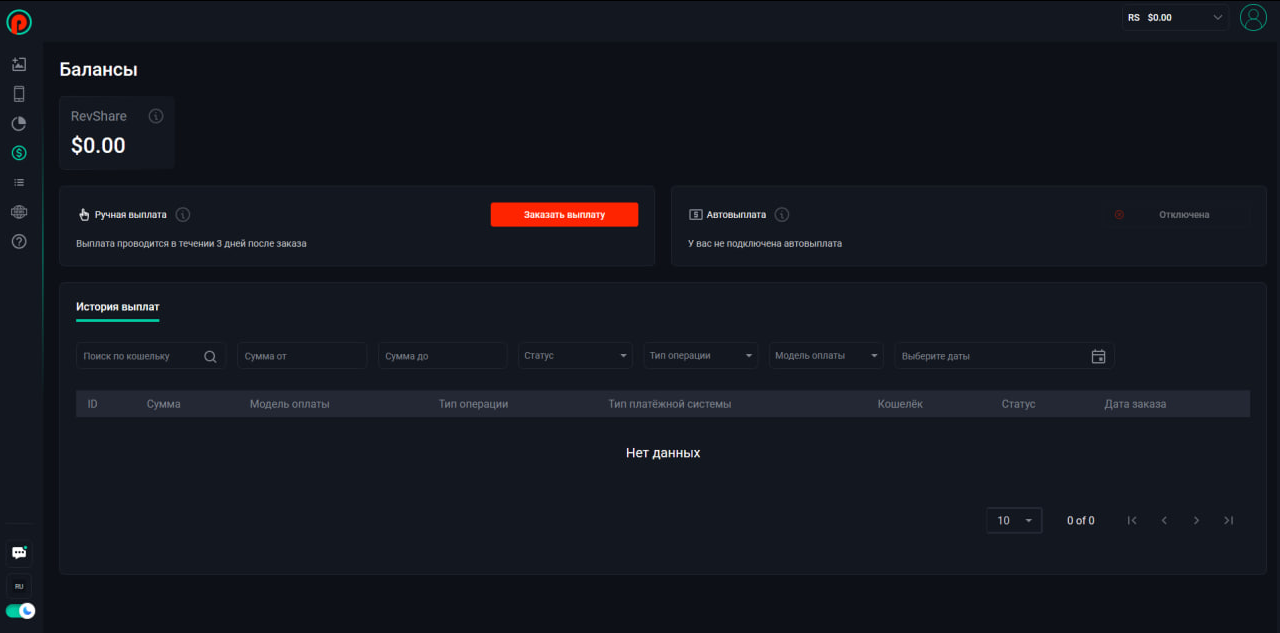Screen dimensions: 1280x633
Task: Open the rows per page dropdown
Action: 1014,520
